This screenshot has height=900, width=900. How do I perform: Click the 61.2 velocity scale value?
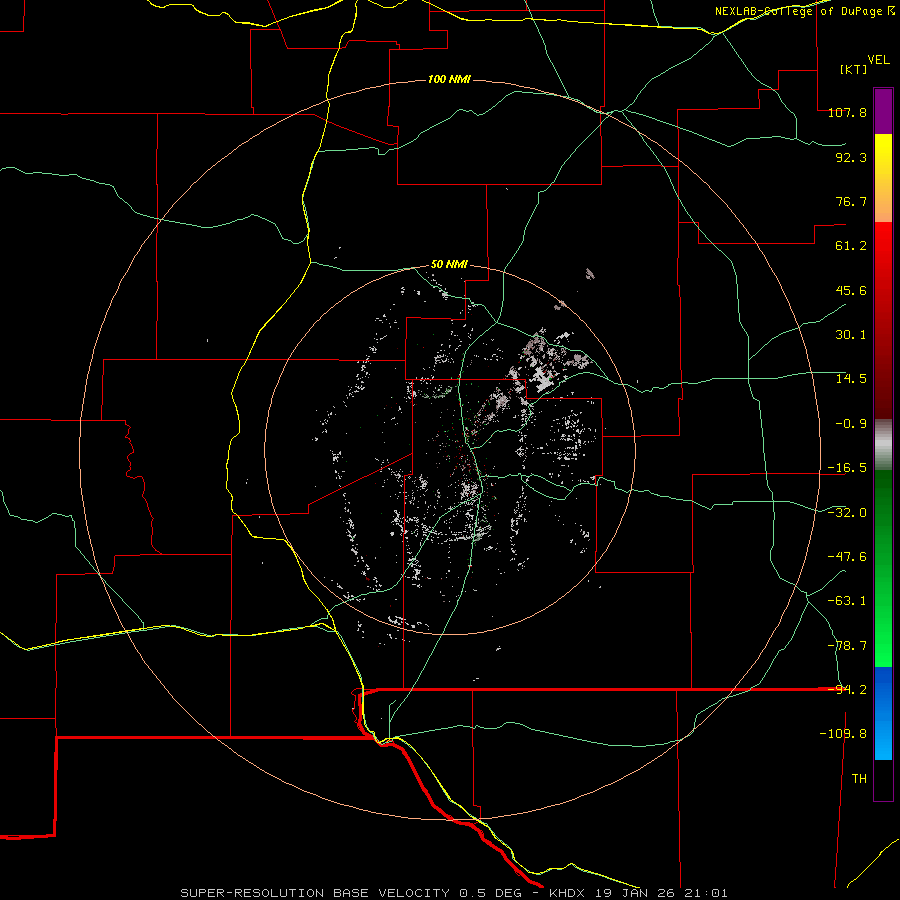click(851, 246)
